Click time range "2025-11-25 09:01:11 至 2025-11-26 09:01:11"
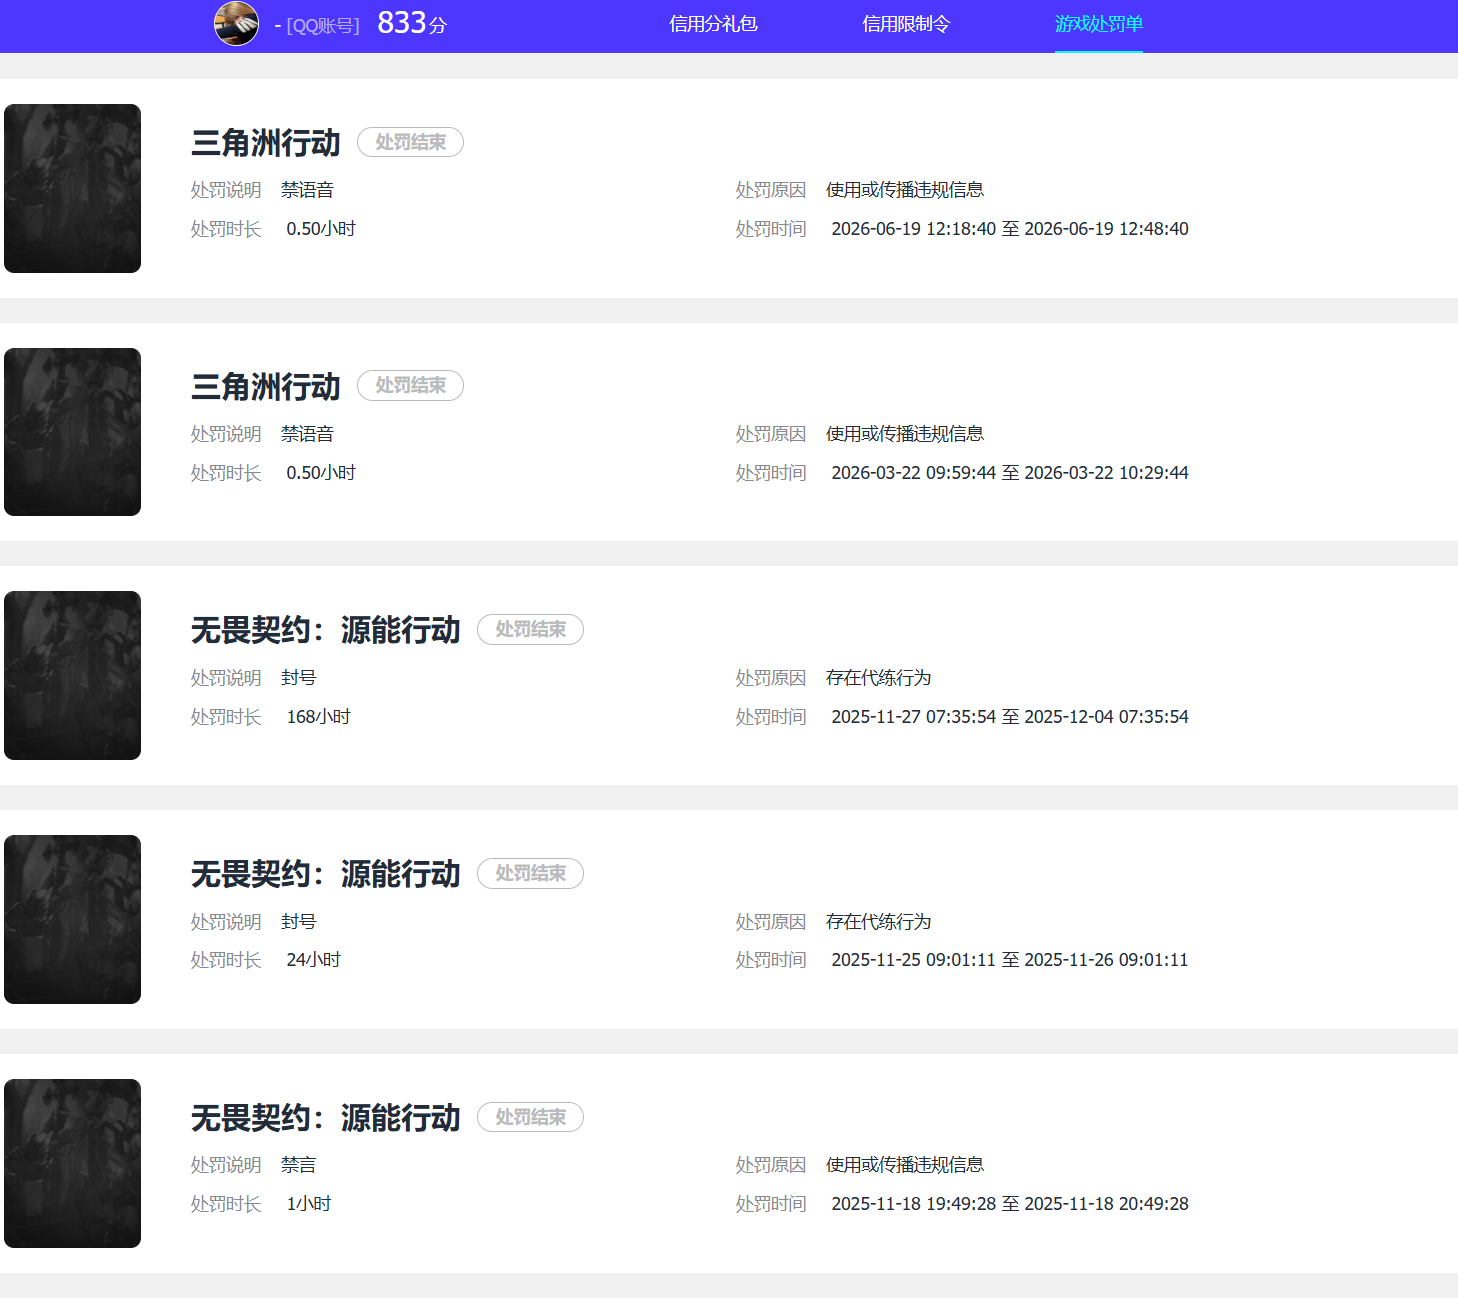1458x1316 pixels. tap(1010, 960)
